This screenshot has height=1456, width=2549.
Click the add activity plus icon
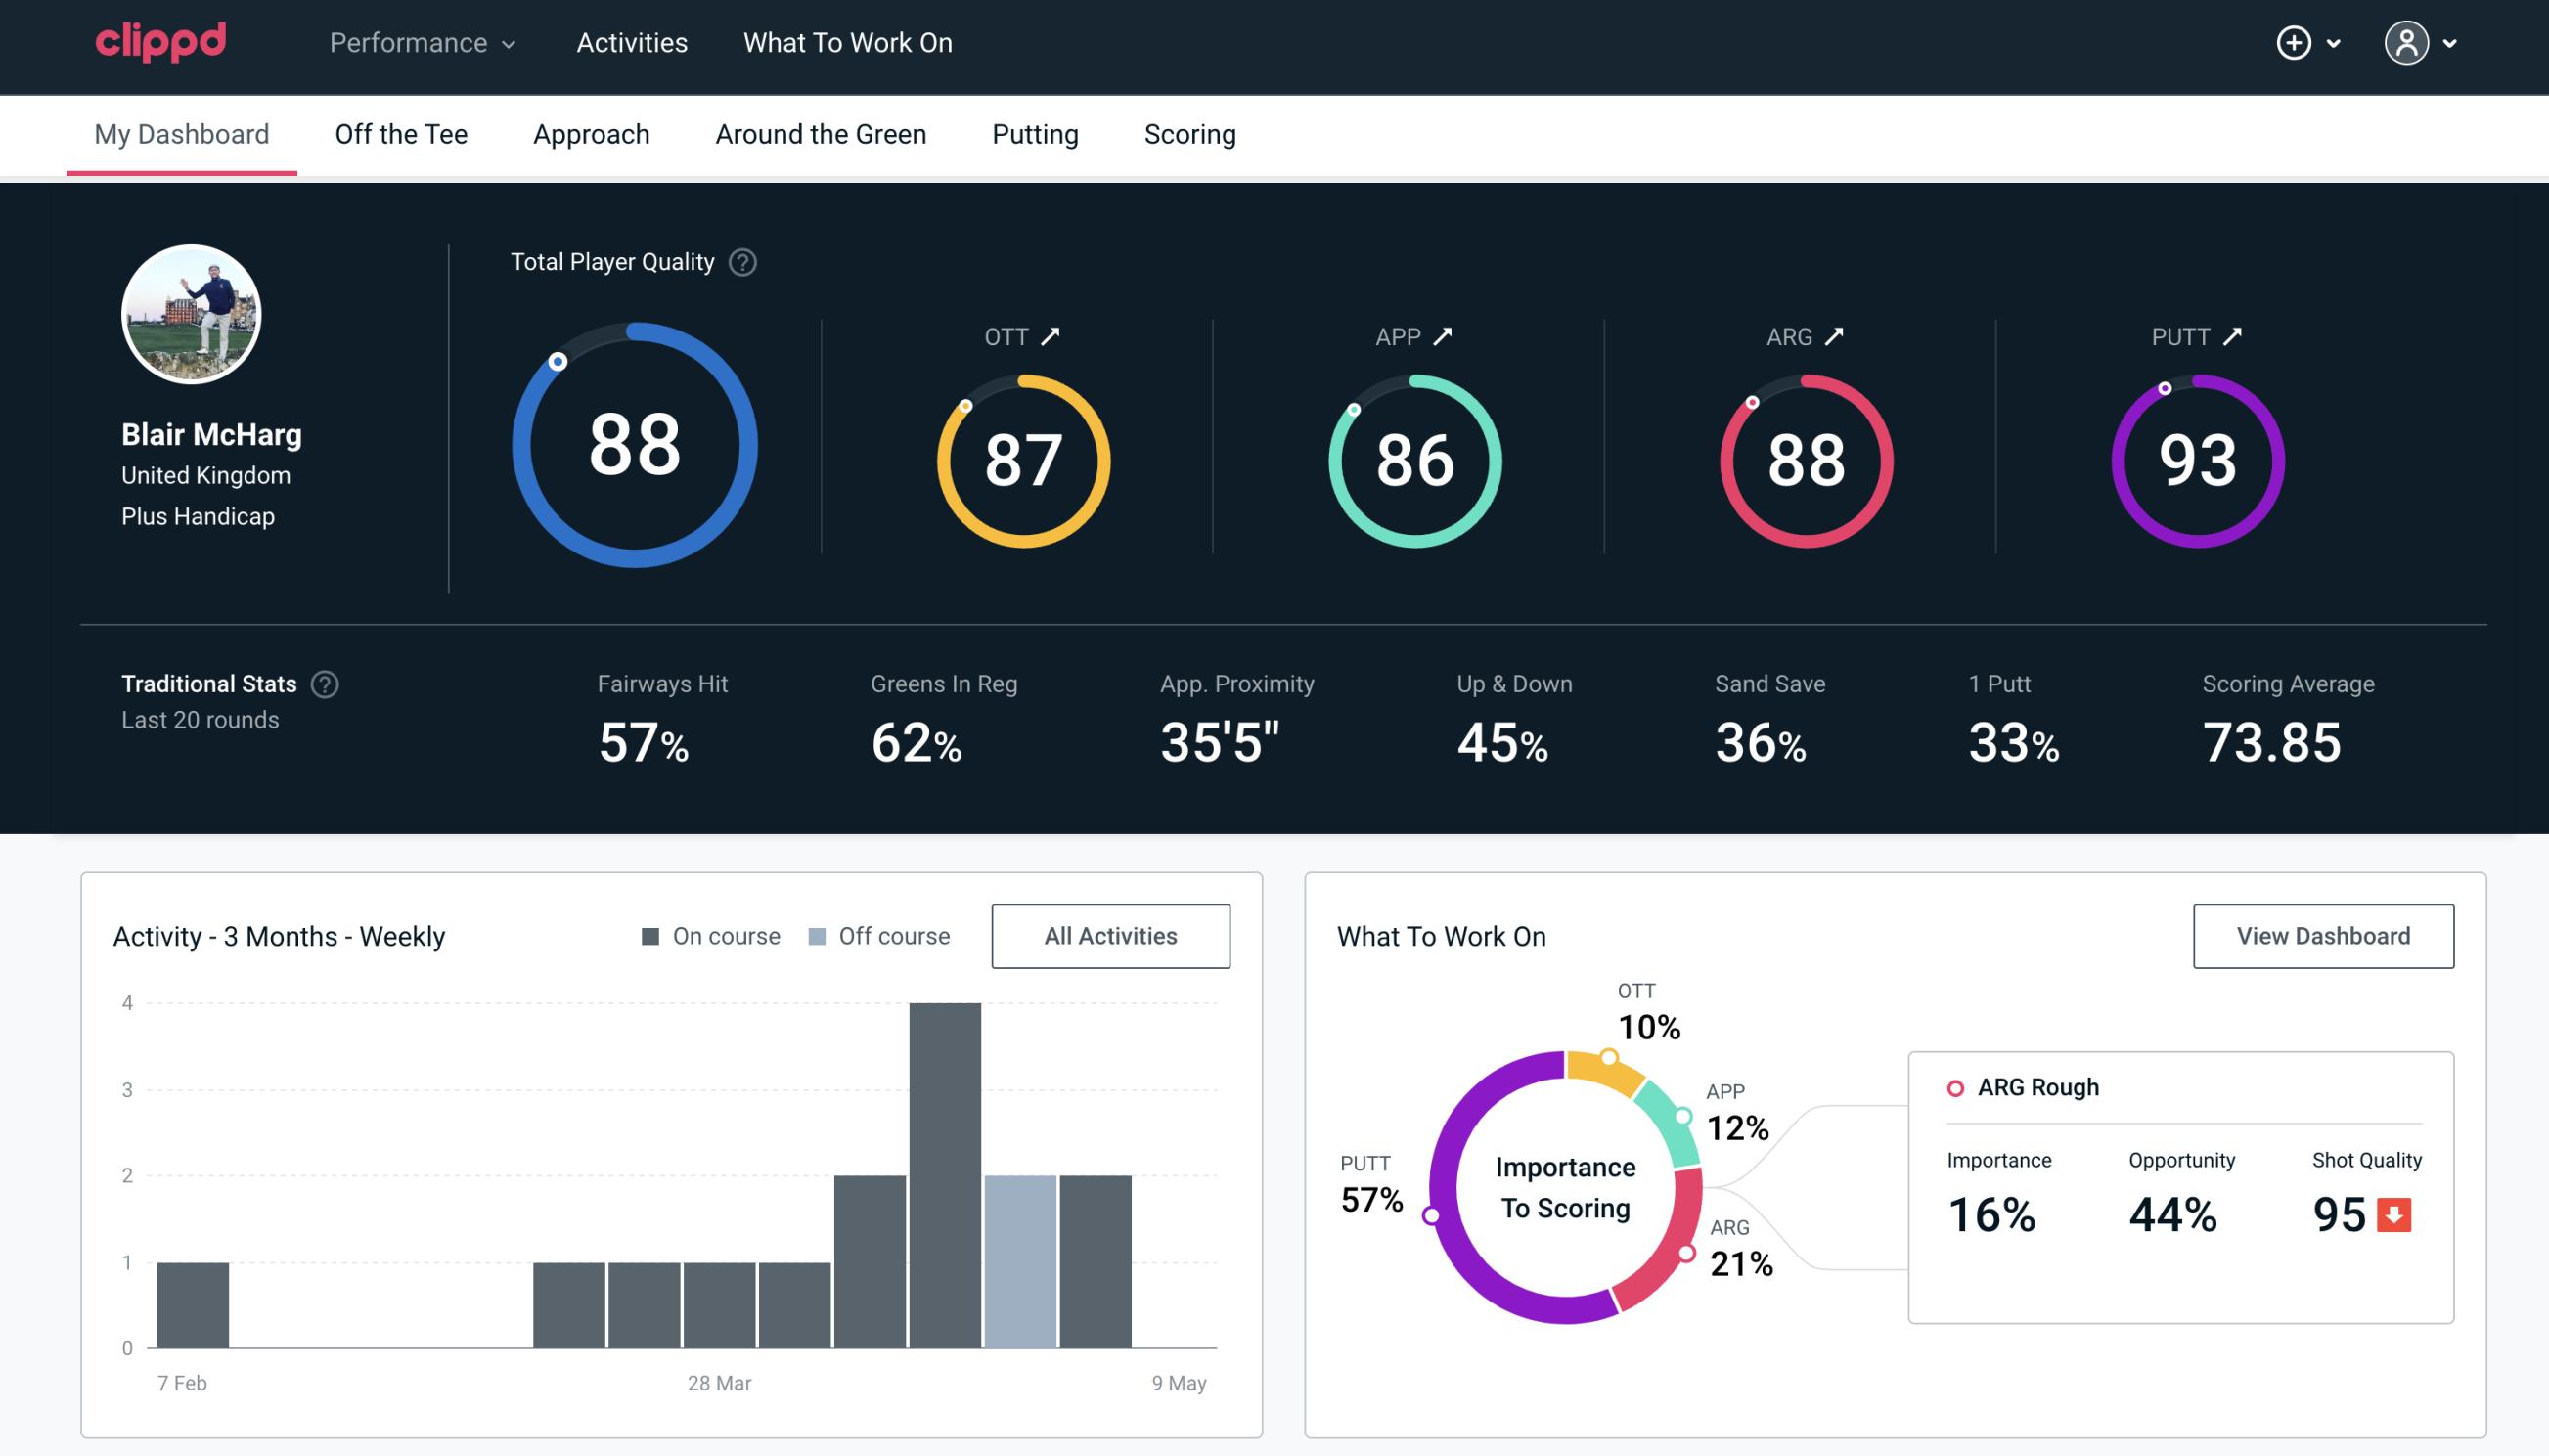tap(2295, 44)
